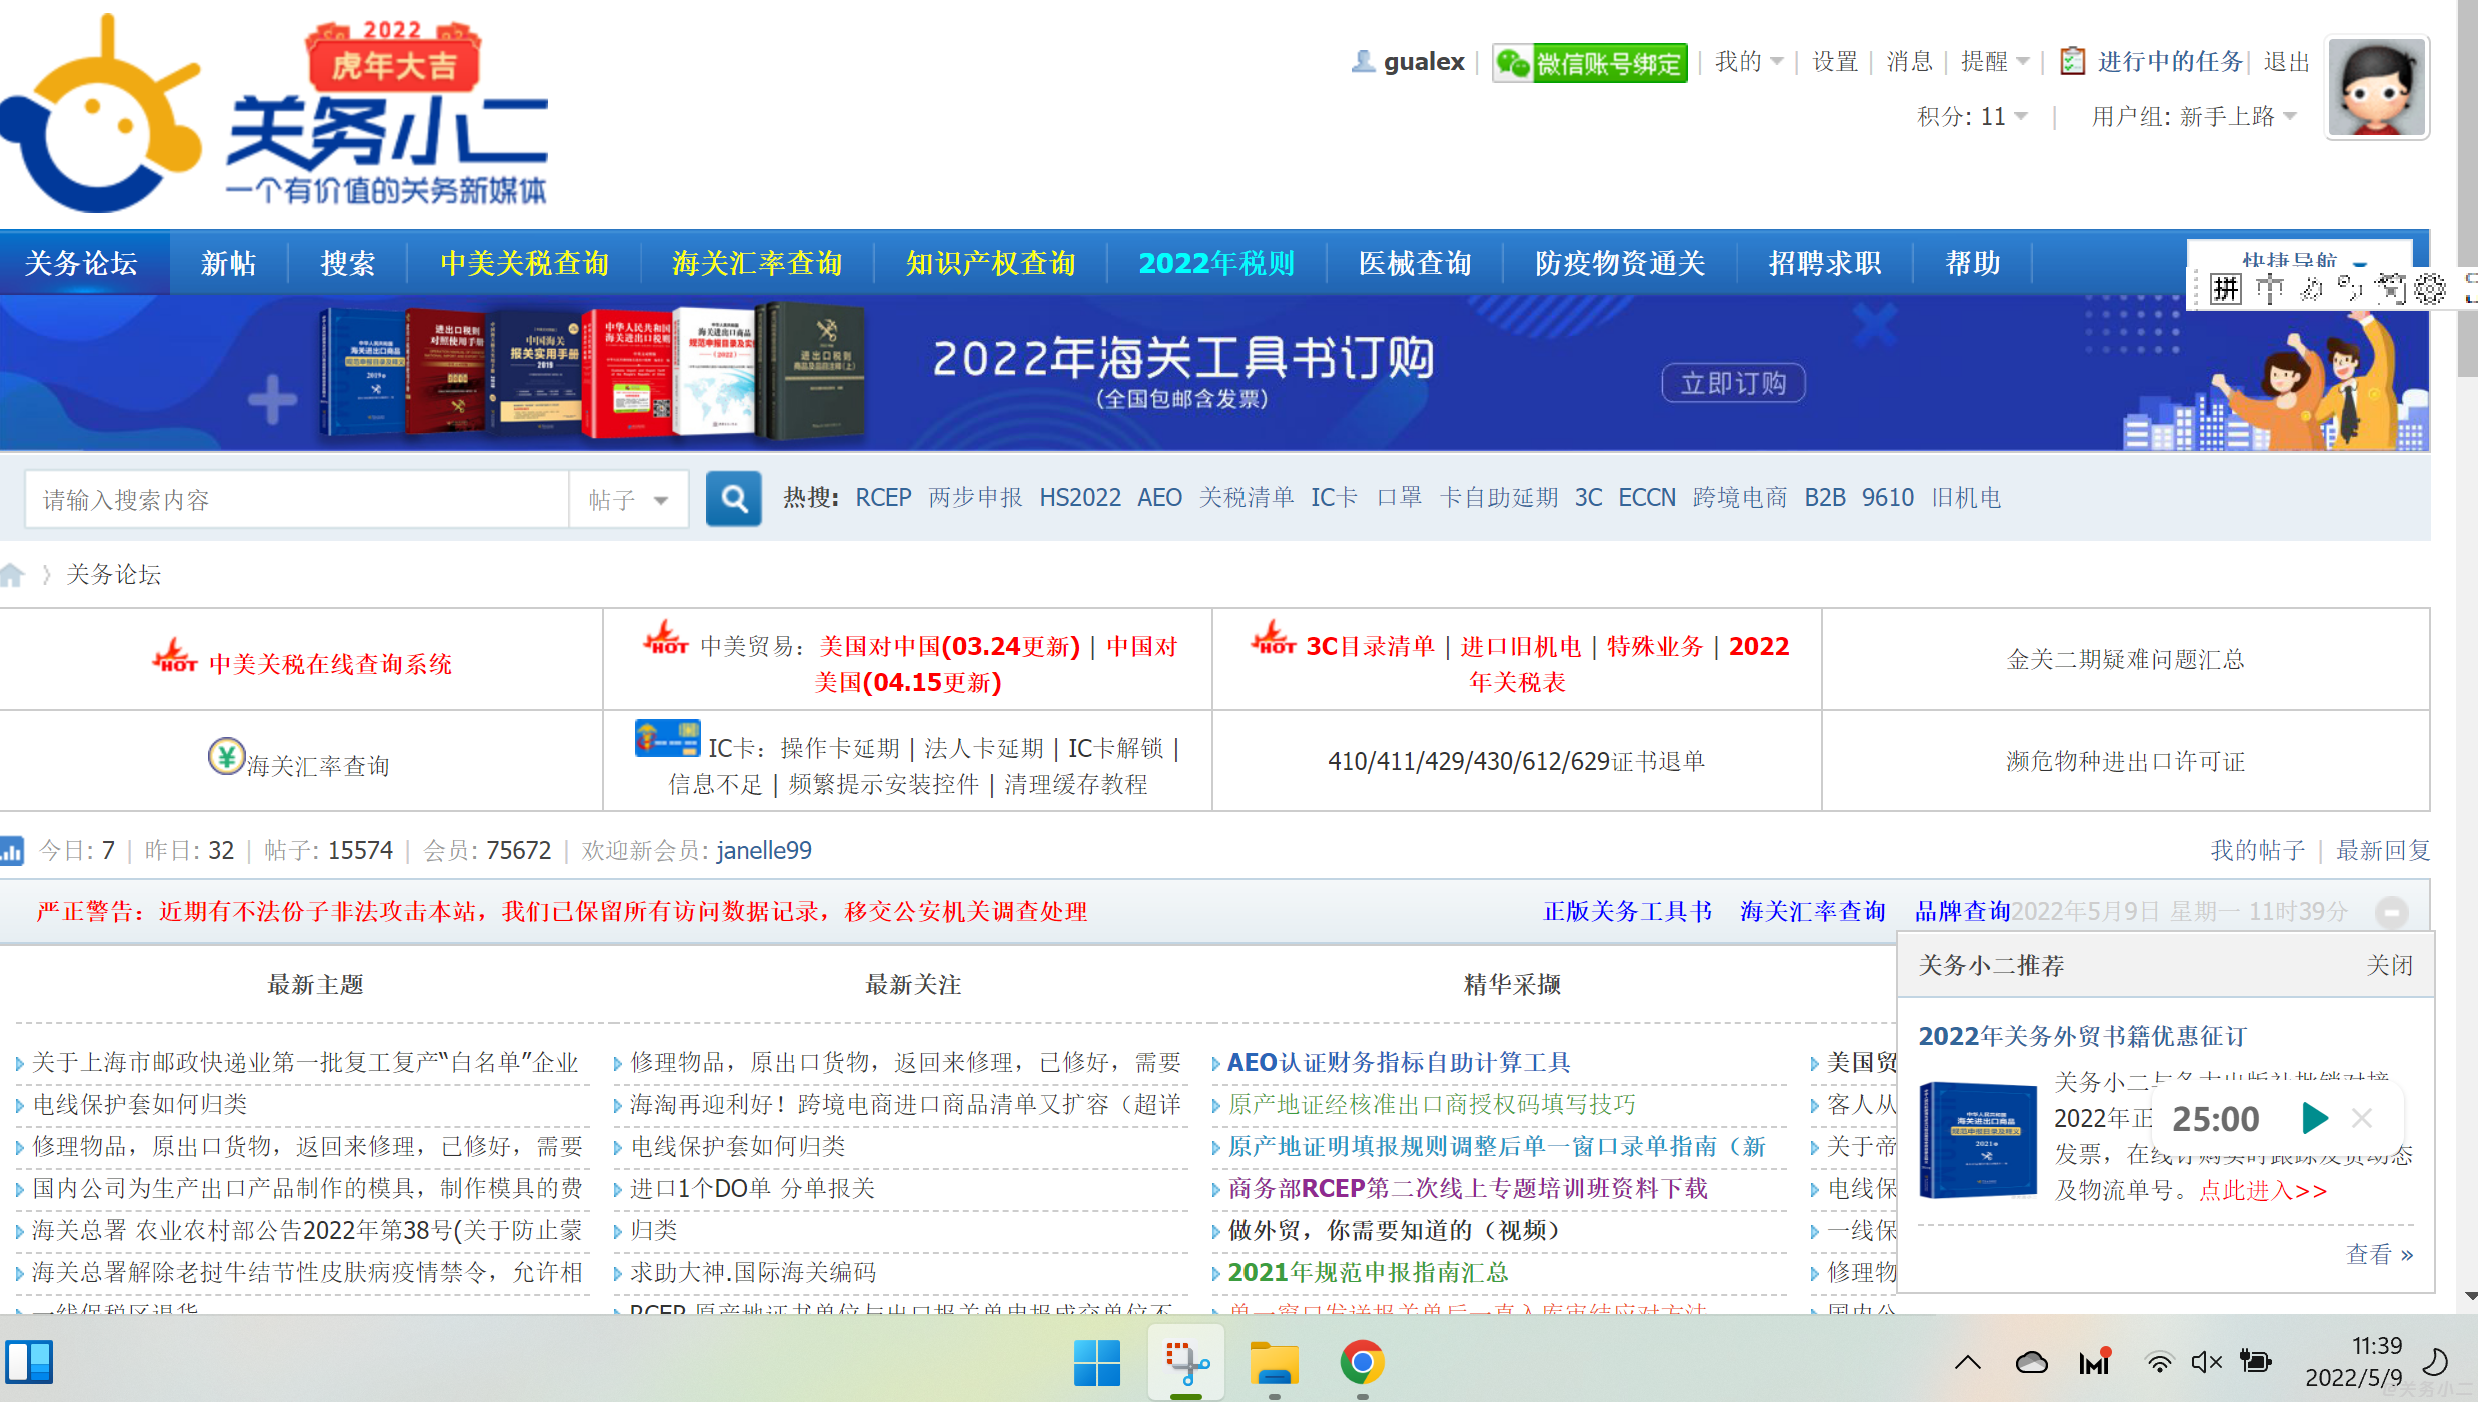
Task: Open the Widgets panel on taskbar
Action: [29, 1362]
